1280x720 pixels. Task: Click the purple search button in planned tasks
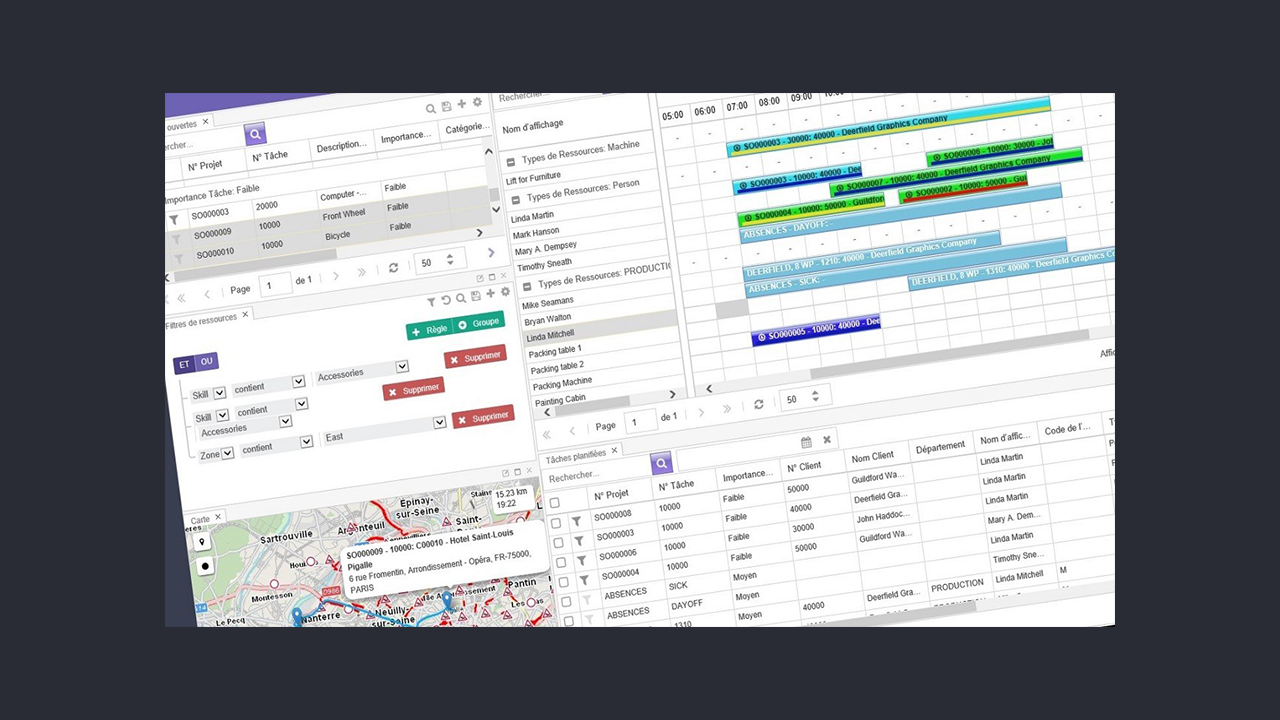point(661,464)
